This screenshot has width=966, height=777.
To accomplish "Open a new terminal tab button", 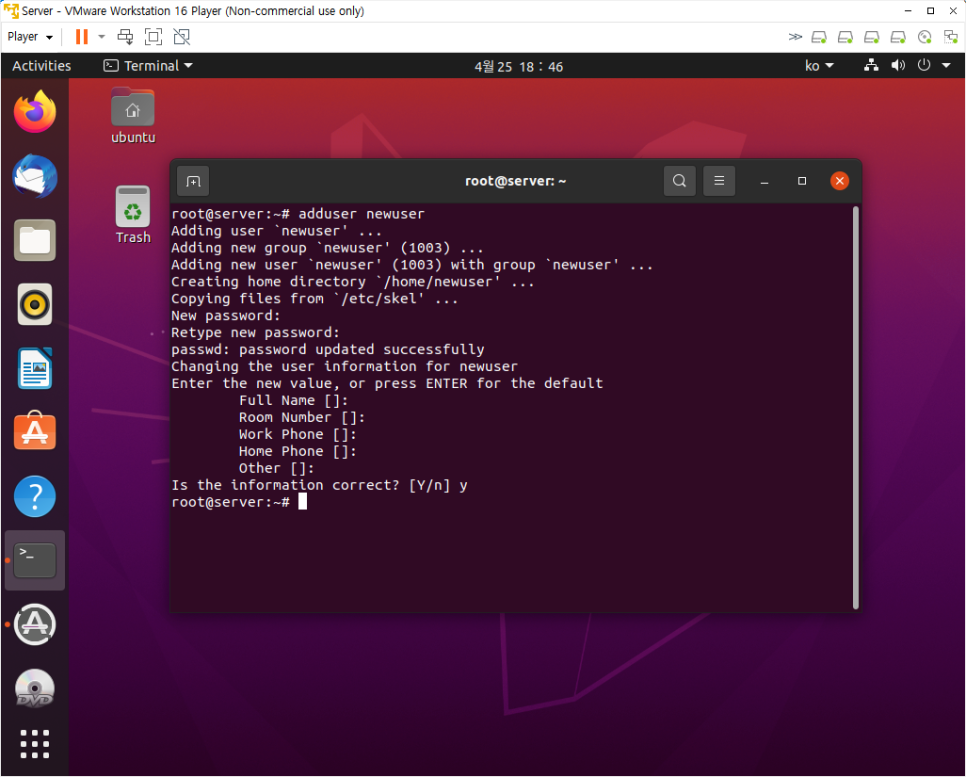I will 193,181.
